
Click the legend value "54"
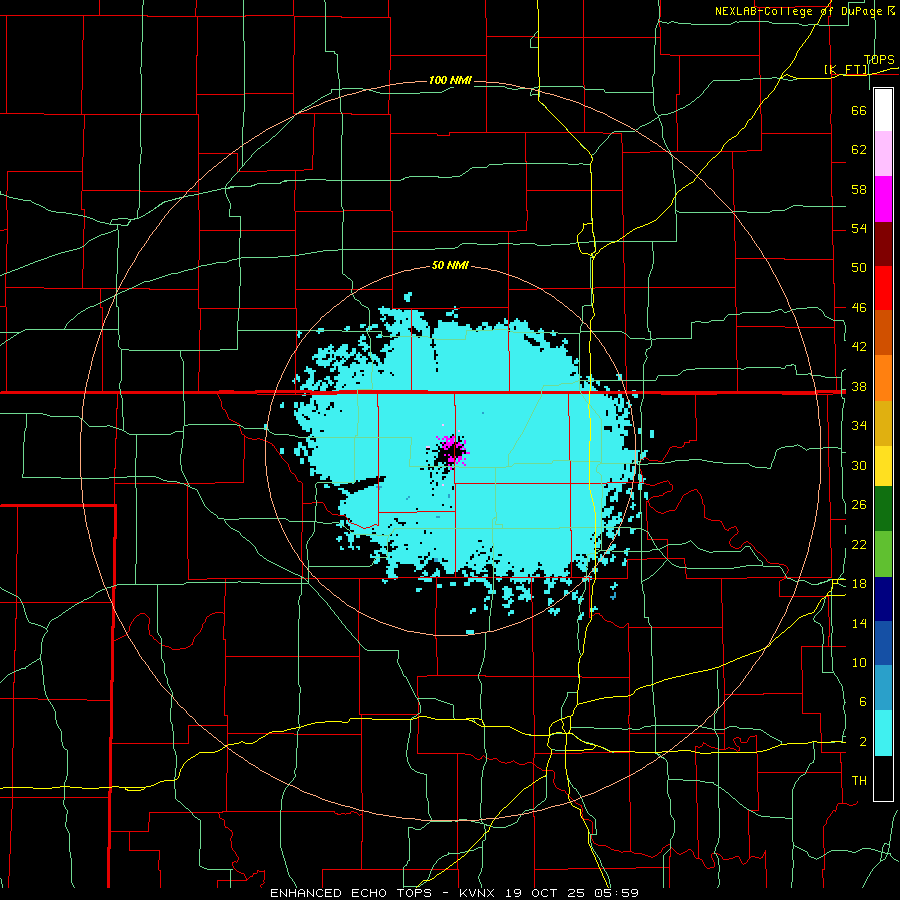(859, 228)
